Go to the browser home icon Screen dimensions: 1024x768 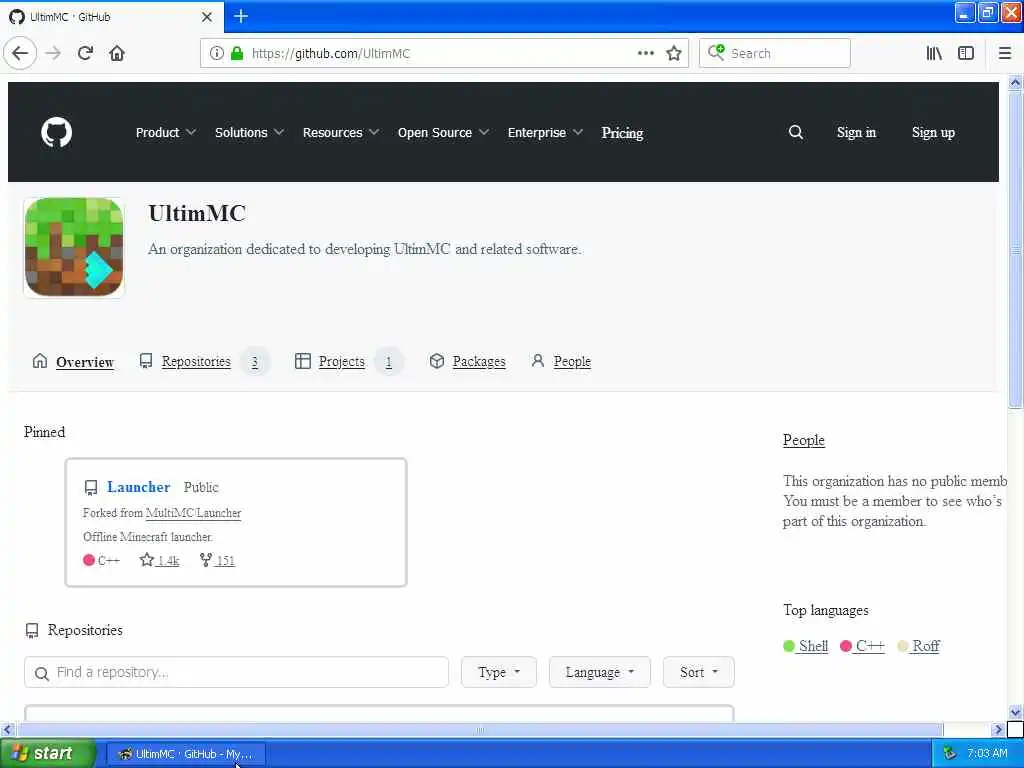(x=117, y=53)
